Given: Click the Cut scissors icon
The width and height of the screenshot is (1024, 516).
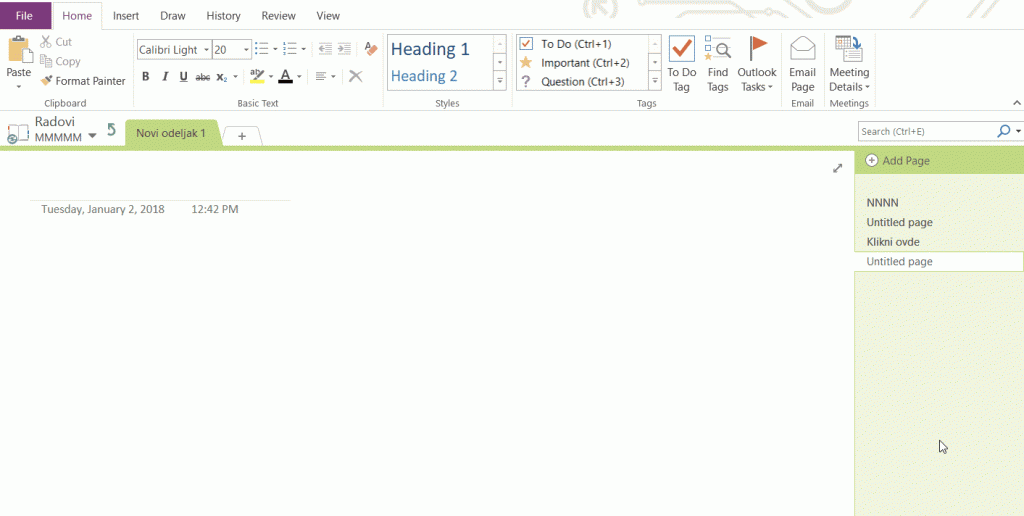Looking at the screenshot, I should coord(46,42).
